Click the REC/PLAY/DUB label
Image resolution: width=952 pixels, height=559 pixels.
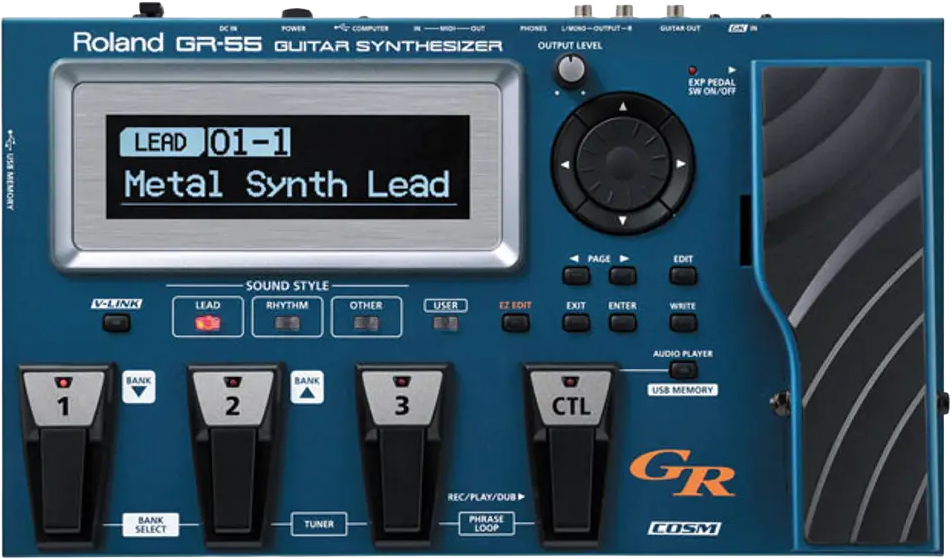(486, 497)
